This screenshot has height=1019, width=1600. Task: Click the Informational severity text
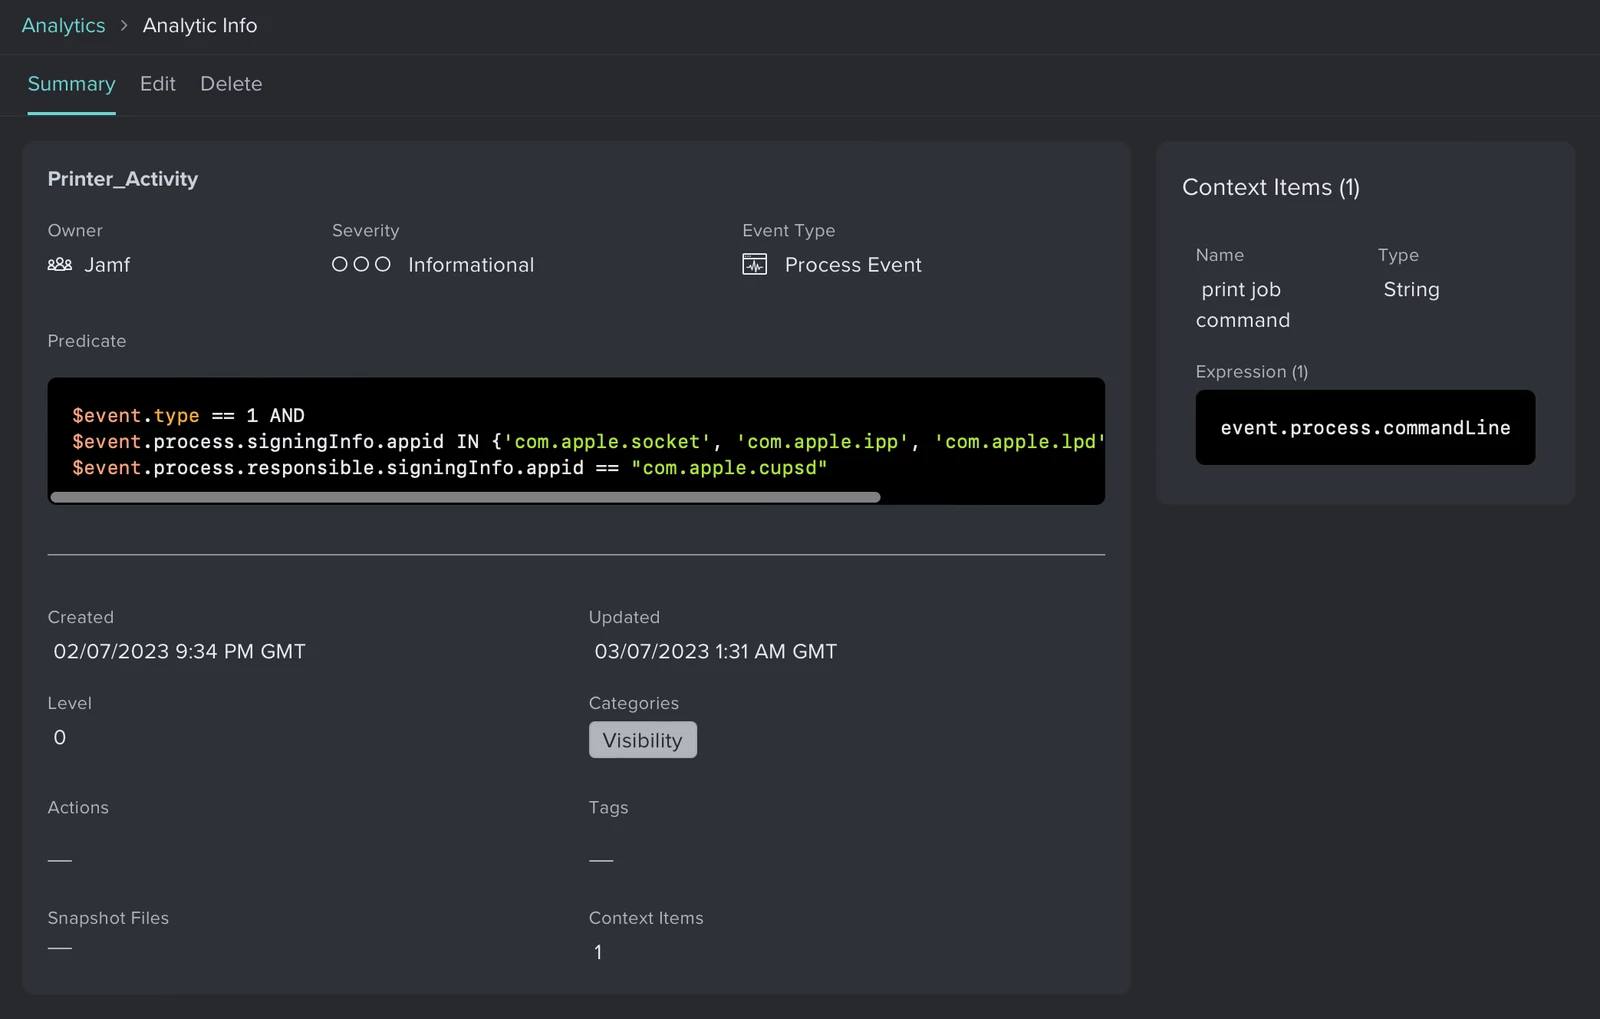point(471,265)
